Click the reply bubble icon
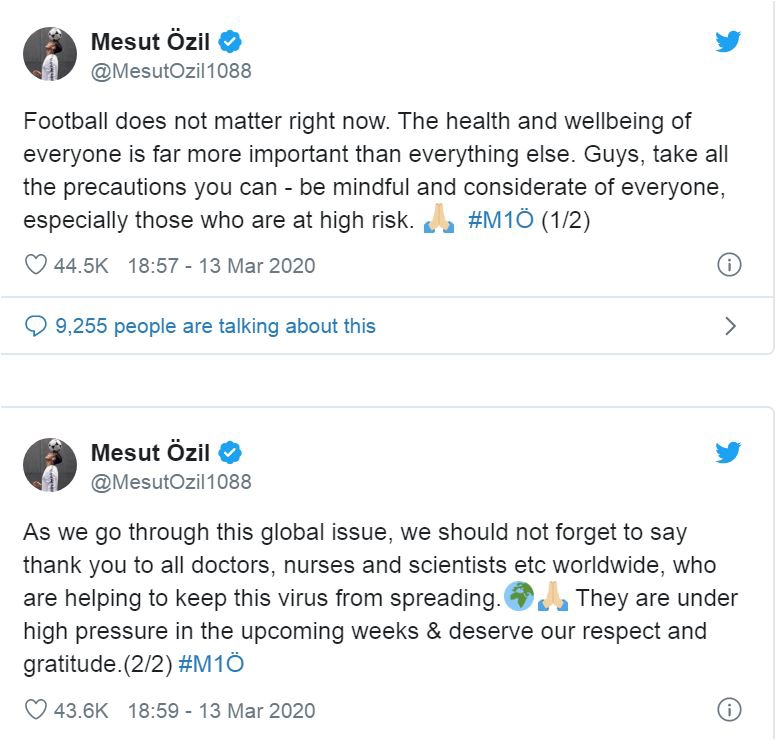 coord(36,325)
